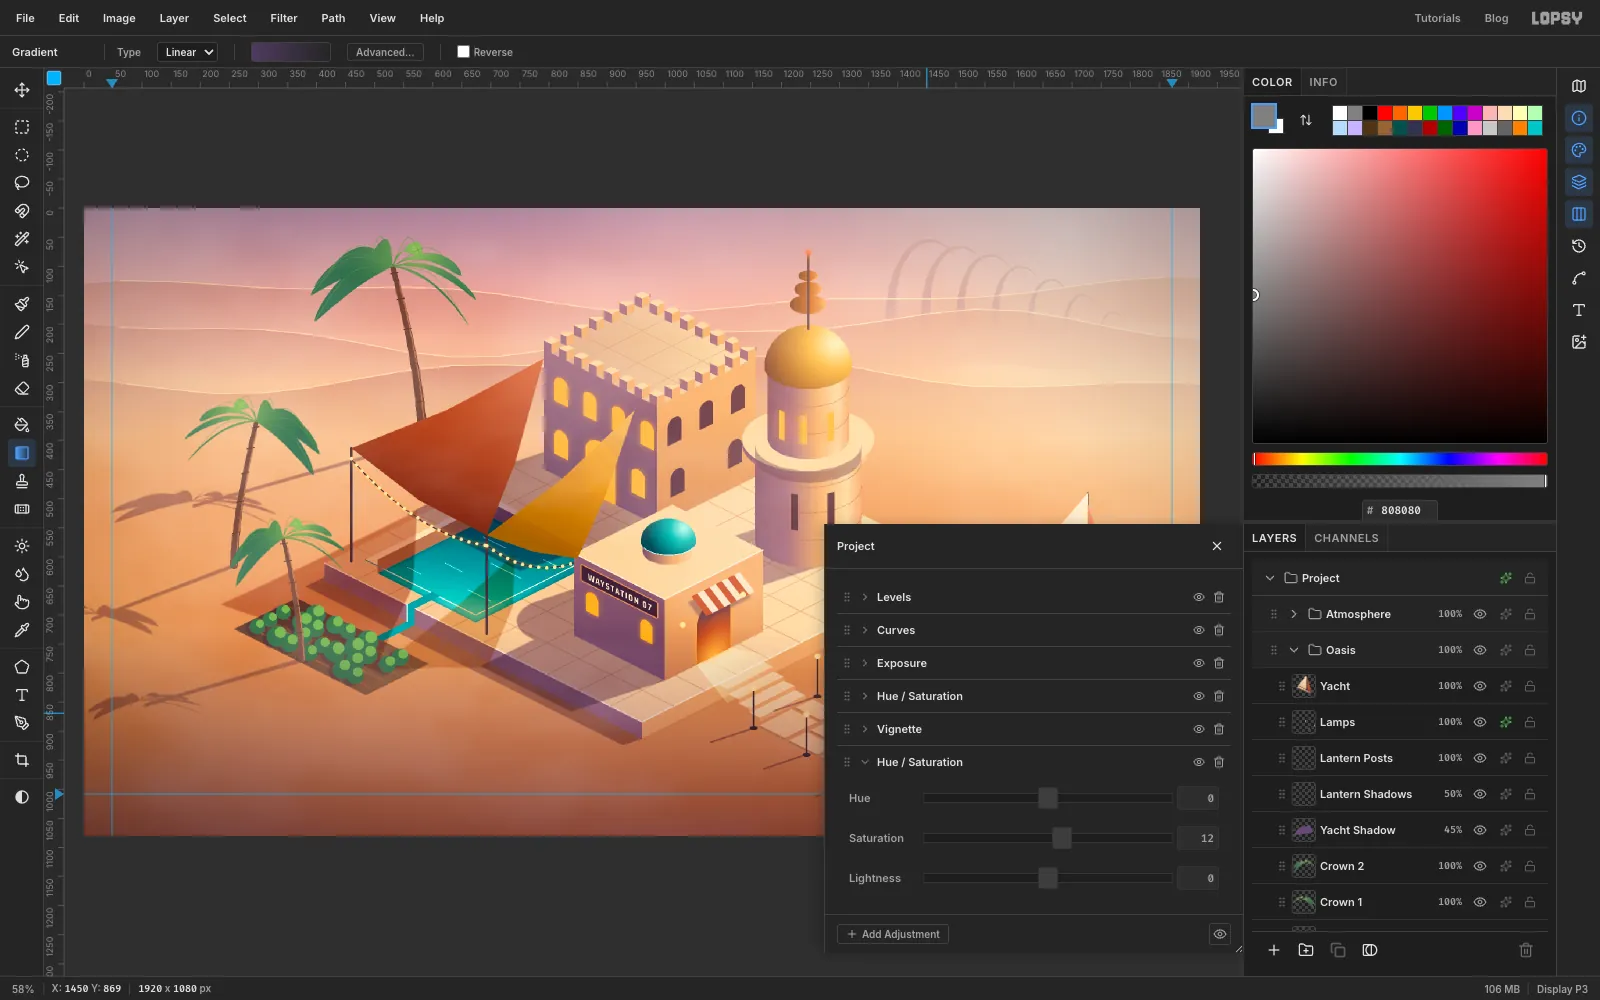The image size is (1600, 1000).
Task: Collapse the open Hue / Saturation adjustment
Action: (x=865, y=762)
